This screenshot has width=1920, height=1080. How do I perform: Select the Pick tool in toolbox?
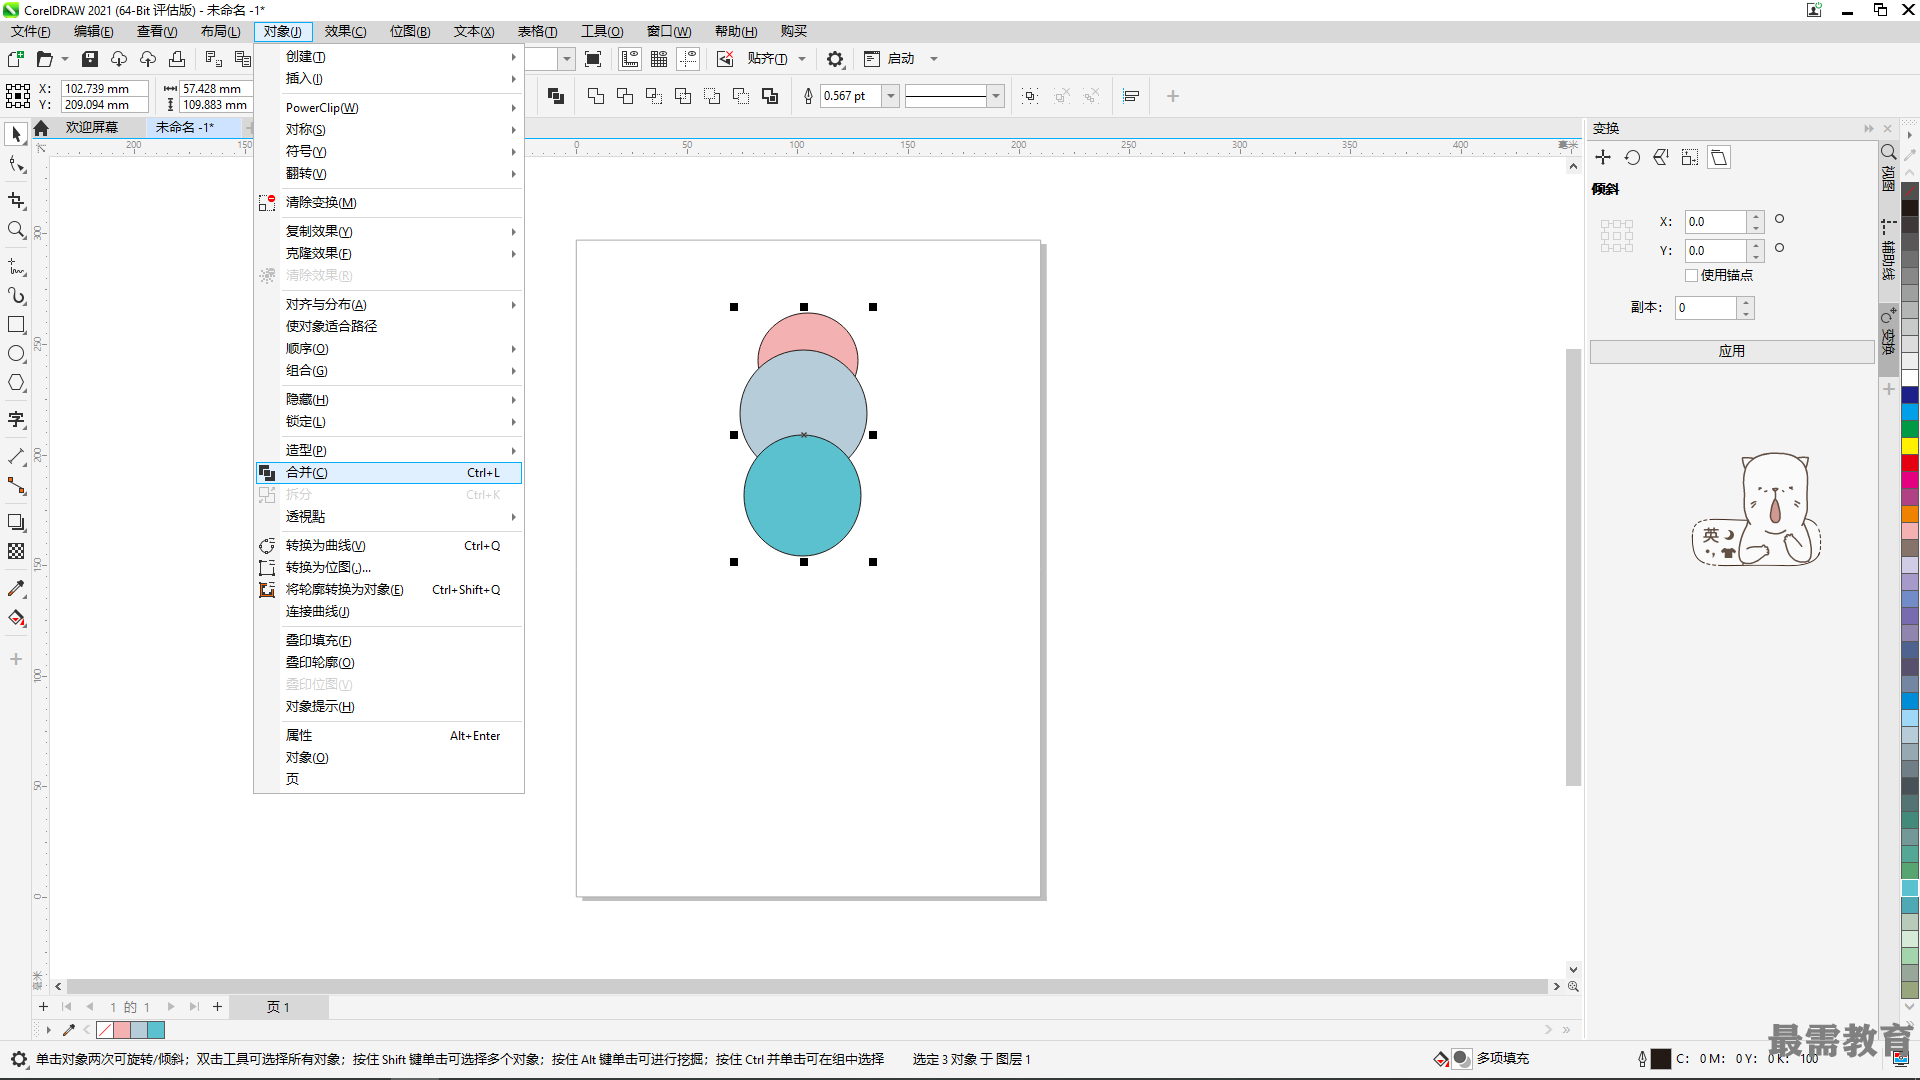pyautogui.click(x=16, y=134)
